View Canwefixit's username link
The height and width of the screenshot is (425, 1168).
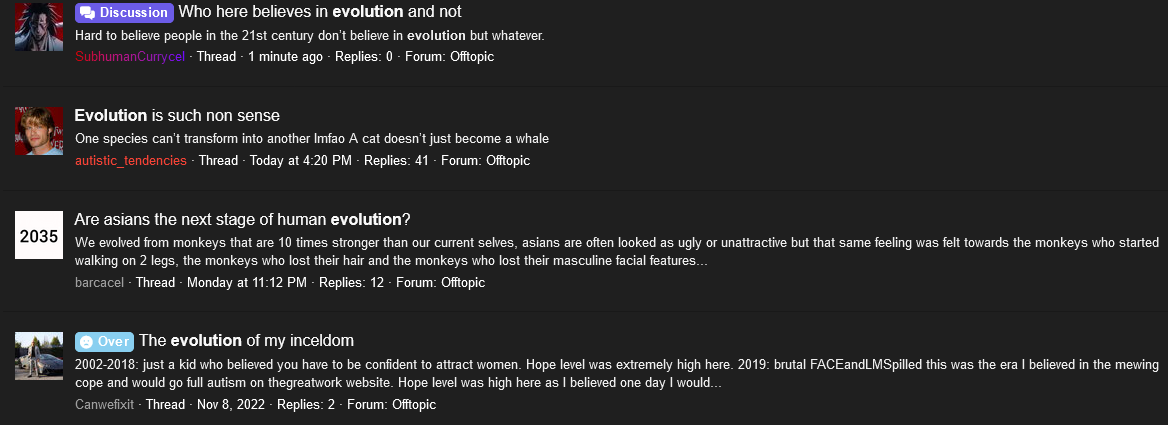tap(105, 405)
